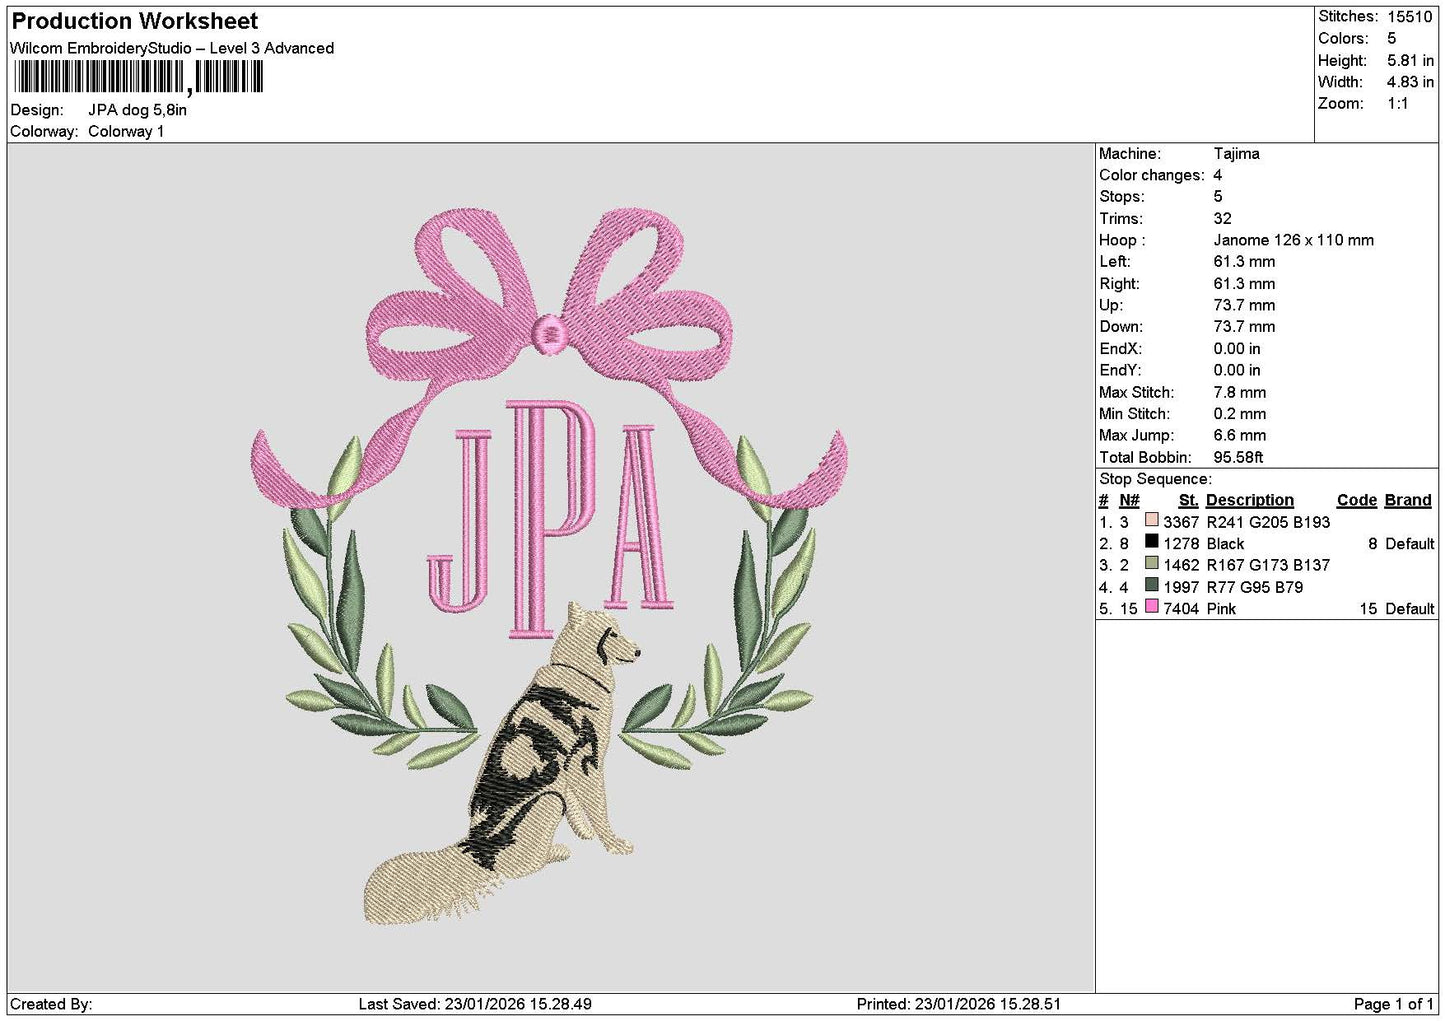The height and width of the screenshot is (1021, 1445).
Task: Click the "Default" brand in the Black row
Action: (1409, 544)
